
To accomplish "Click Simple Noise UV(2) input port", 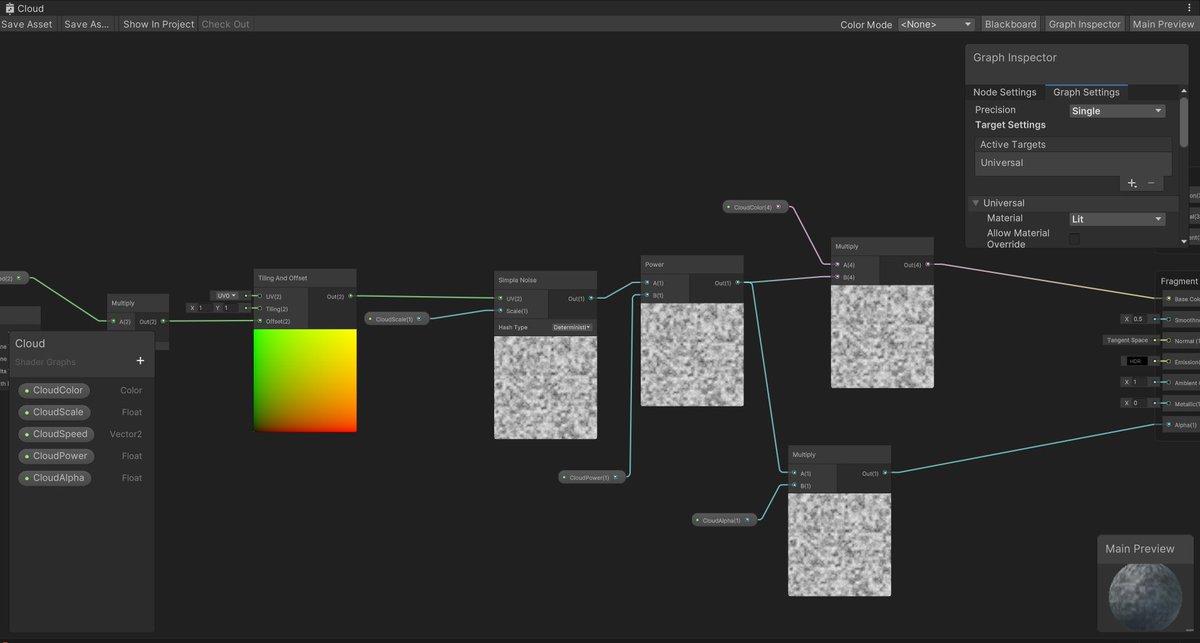I will coord(500,298).
